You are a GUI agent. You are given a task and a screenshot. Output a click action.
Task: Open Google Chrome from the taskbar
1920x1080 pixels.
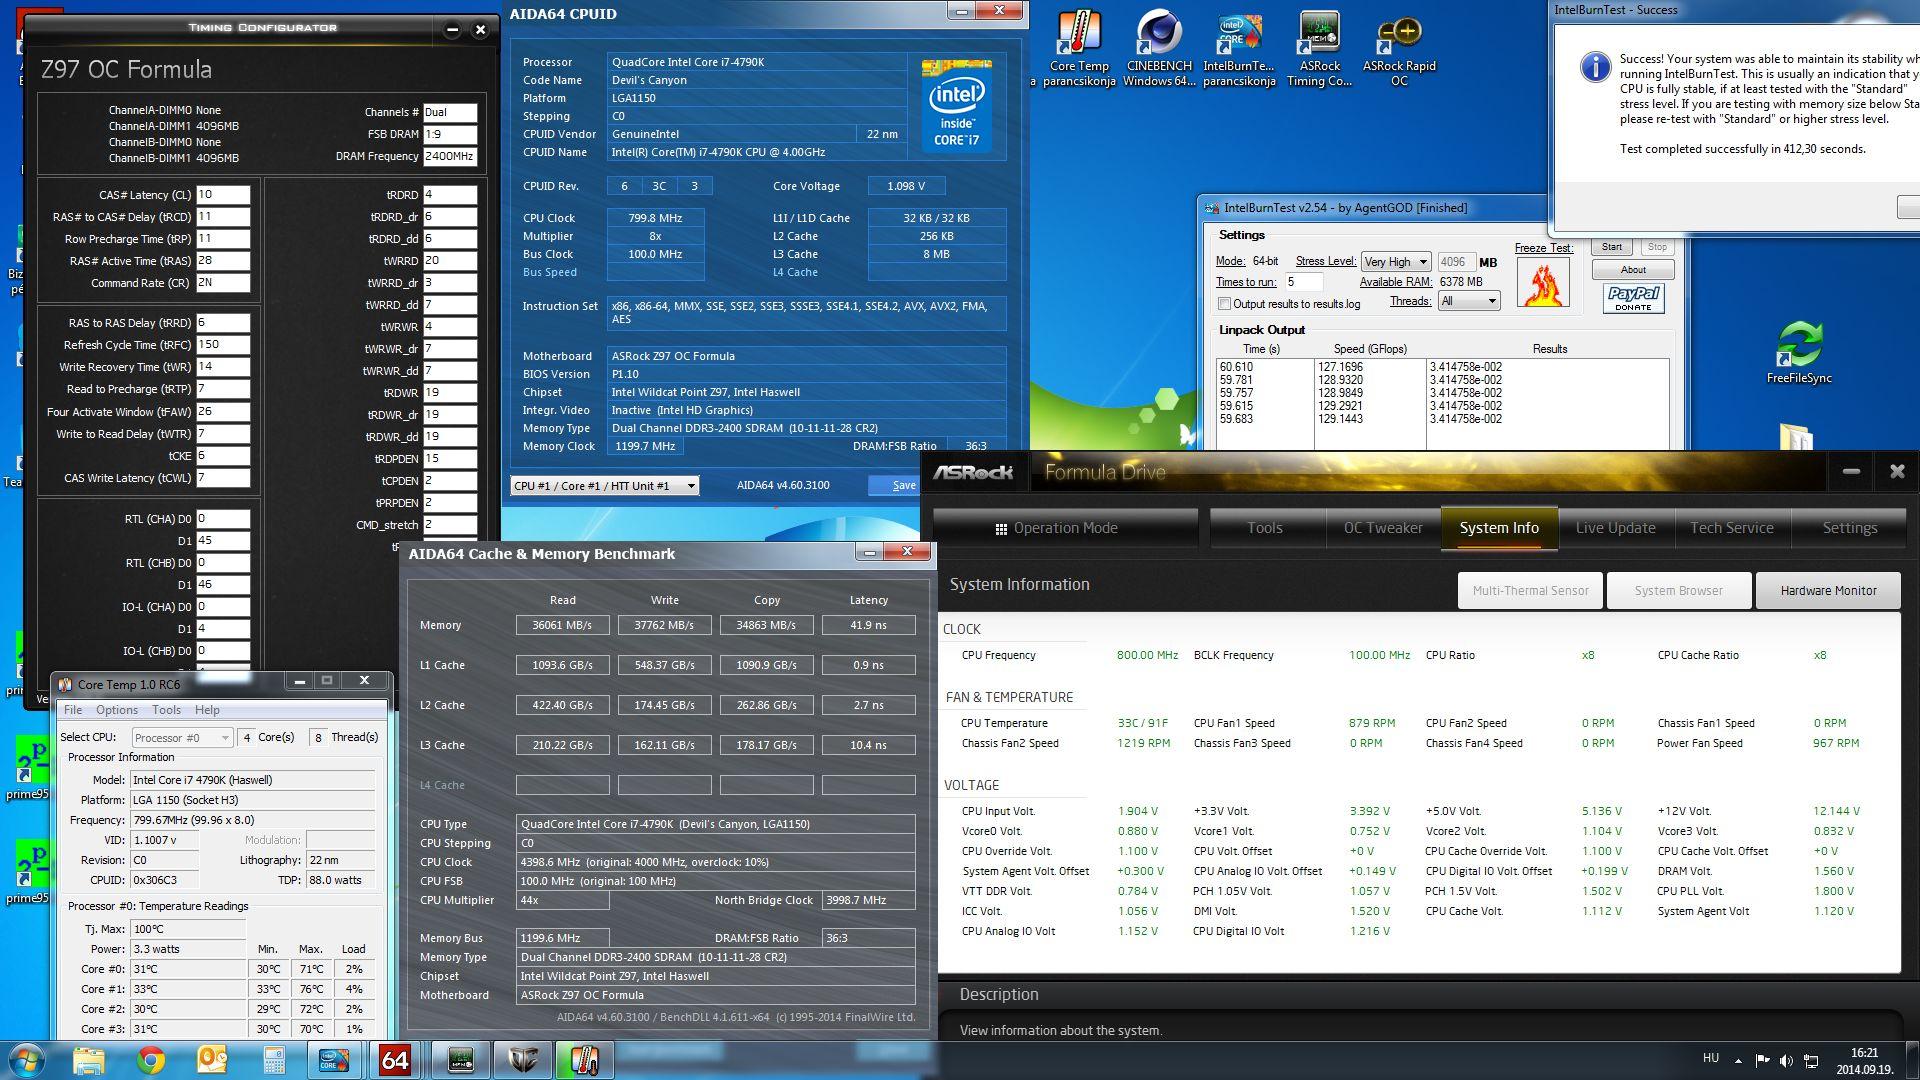pos(151,1060)
